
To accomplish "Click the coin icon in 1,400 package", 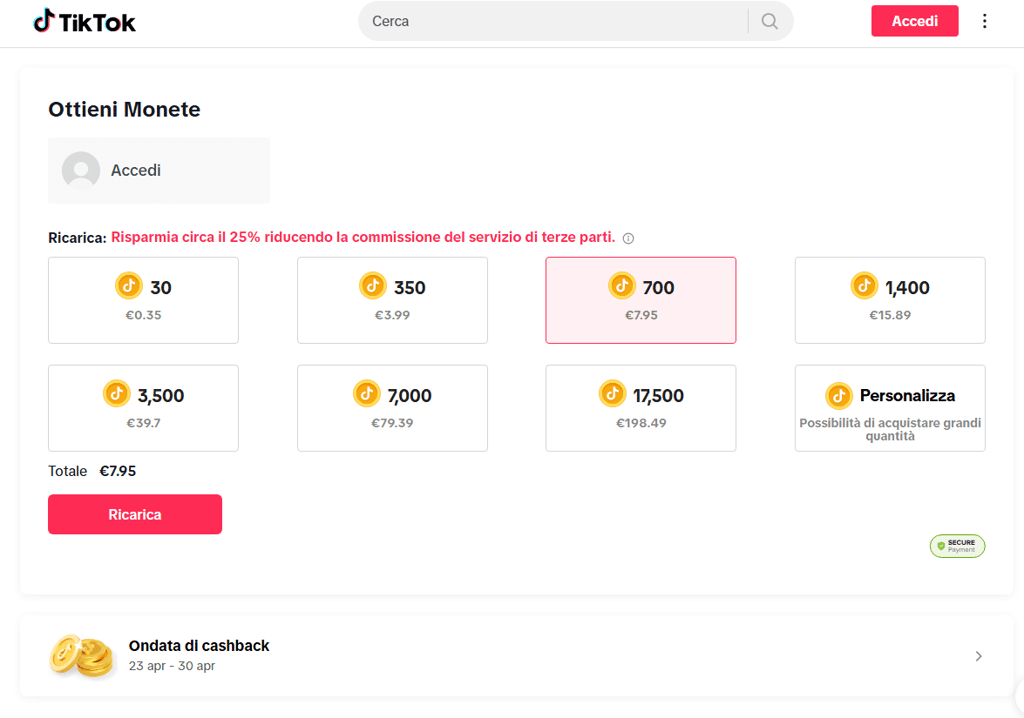I will [864, 286].
